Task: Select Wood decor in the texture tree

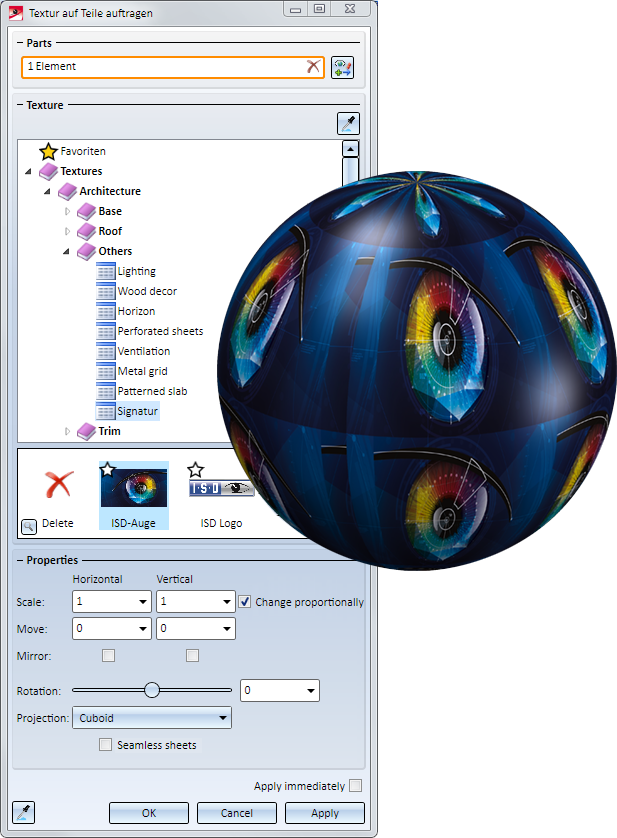Action: pos(147,291)
